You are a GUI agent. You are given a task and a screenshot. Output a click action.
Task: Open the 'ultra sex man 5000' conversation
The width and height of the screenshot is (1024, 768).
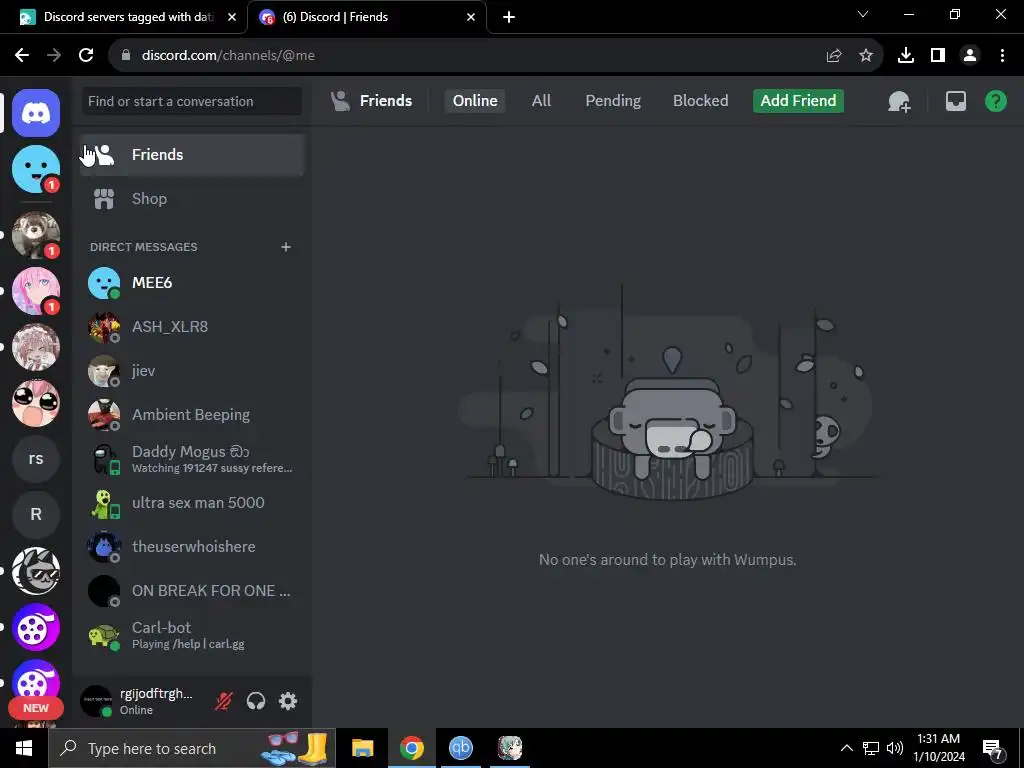click(x=192, y=503)
